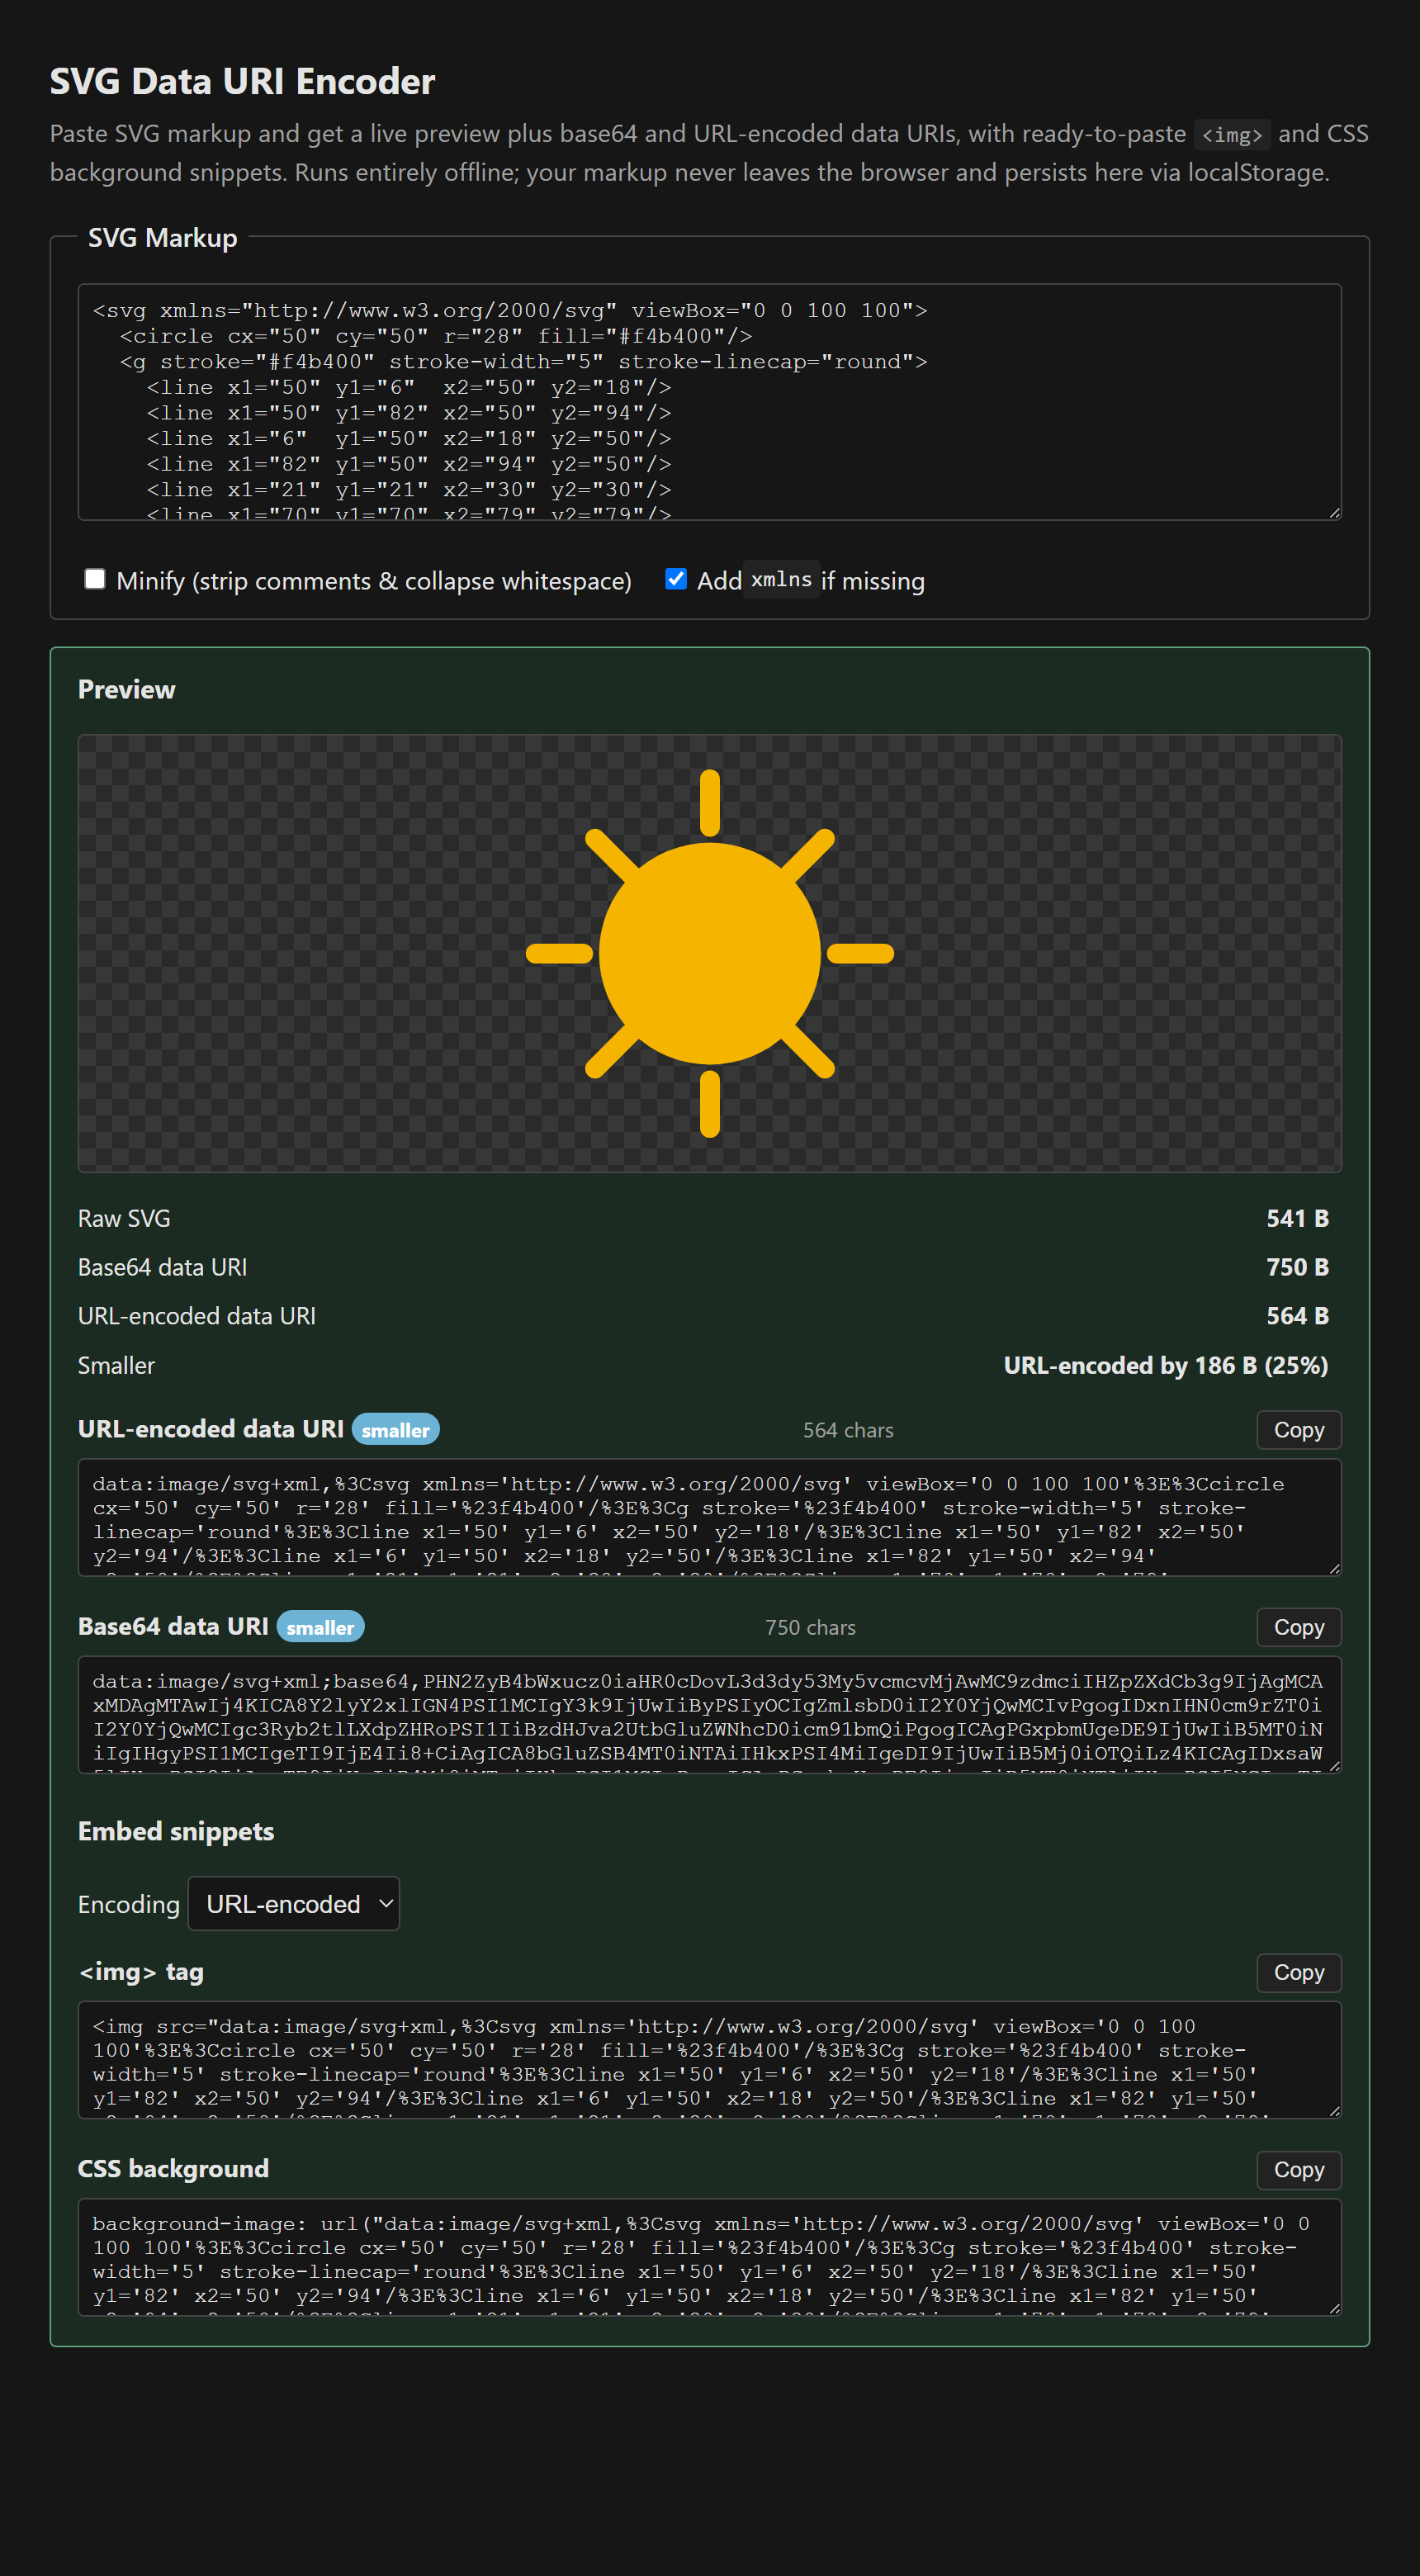Screen dimensions: 1420x2576
Task: Click the 'Encoding' label
Action: 129,1904
